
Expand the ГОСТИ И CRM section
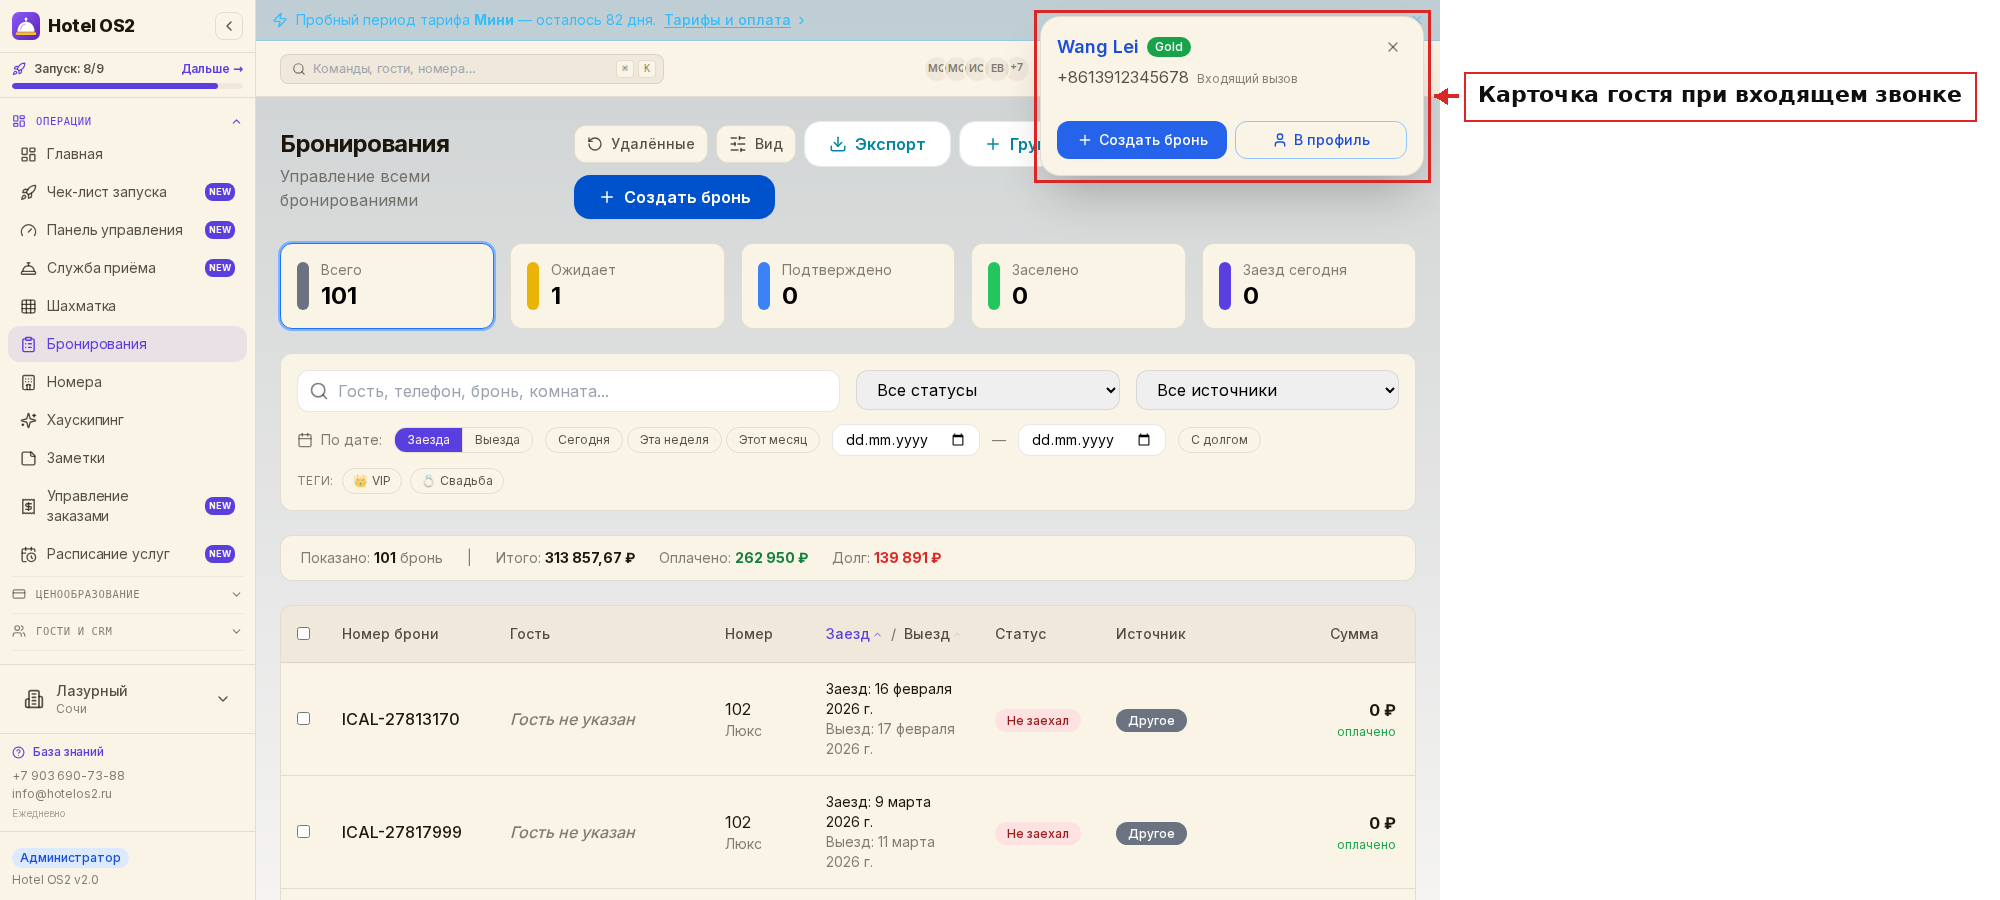coord(127,631)
